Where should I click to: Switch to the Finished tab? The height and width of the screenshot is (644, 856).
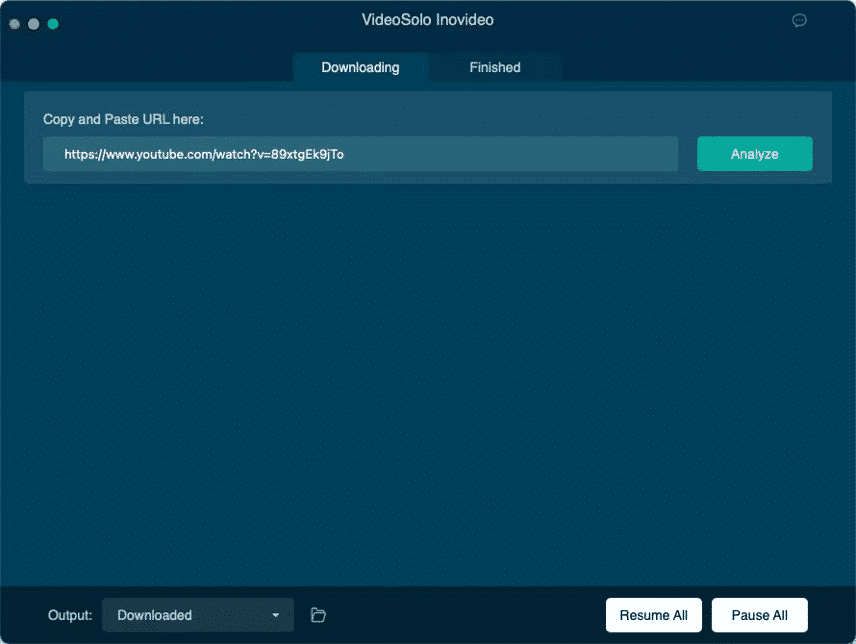coord(494,67)
